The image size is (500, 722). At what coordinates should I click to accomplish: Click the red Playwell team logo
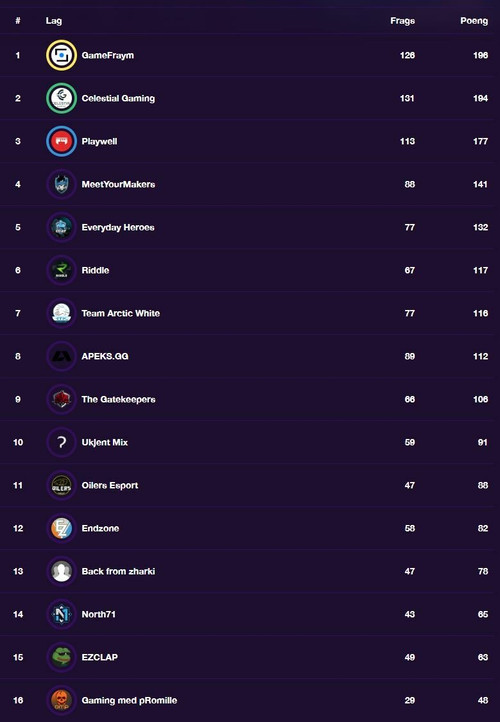[61, 141]
